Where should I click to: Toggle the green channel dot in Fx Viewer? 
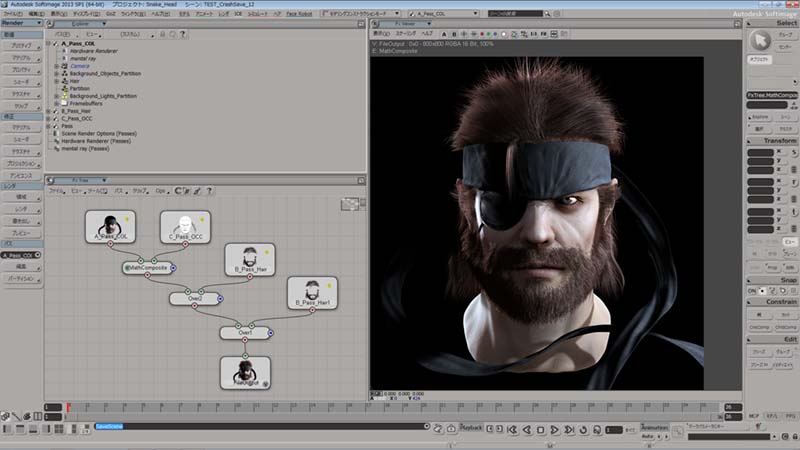(x=488, y=34)
